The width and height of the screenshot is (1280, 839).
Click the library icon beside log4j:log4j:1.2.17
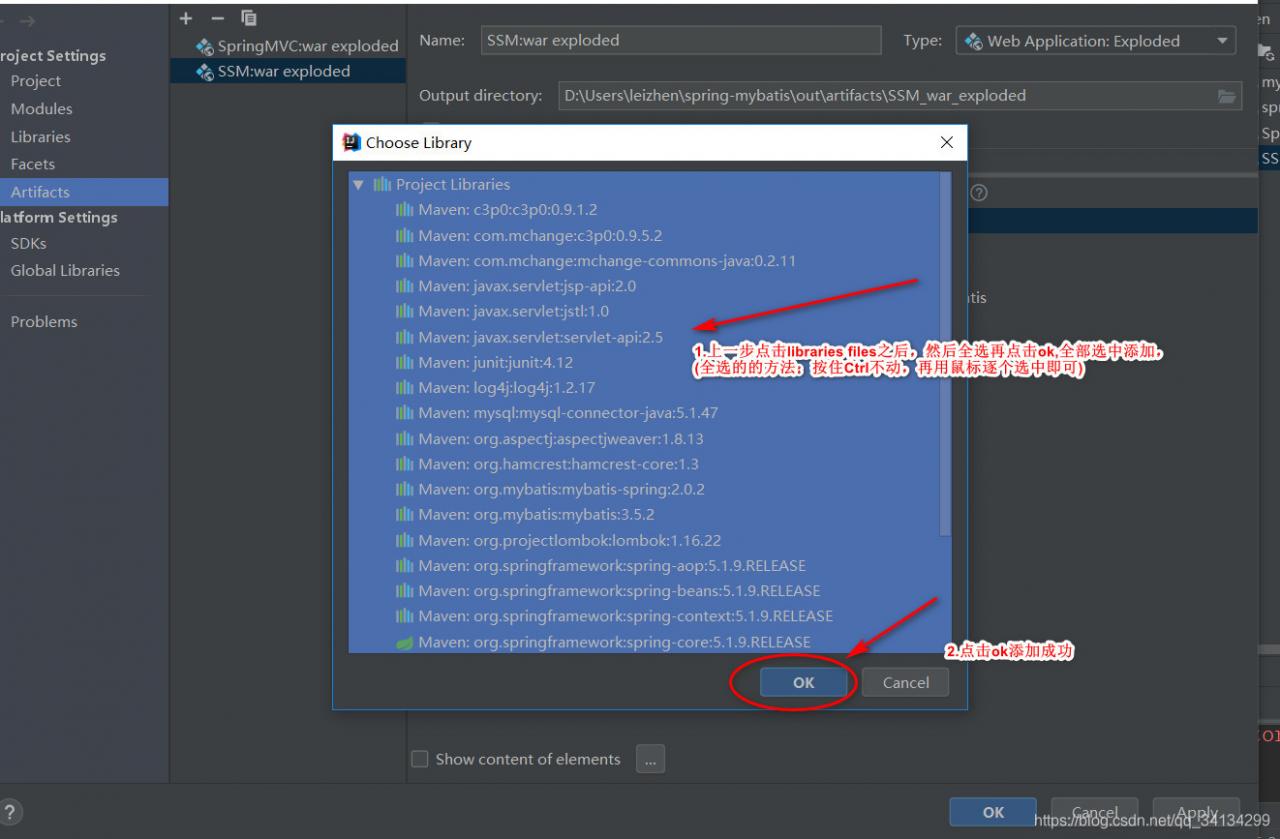(404, 387)
